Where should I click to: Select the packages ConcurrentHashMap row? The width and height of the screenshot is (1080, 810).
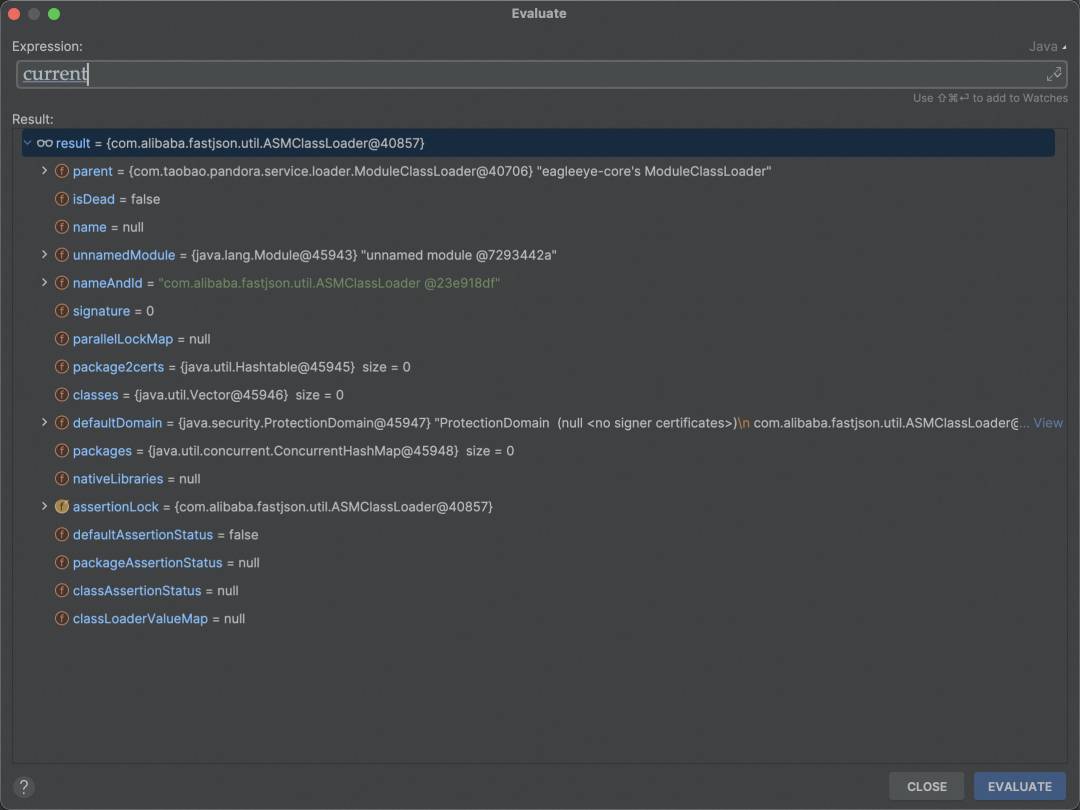(538, 450)
